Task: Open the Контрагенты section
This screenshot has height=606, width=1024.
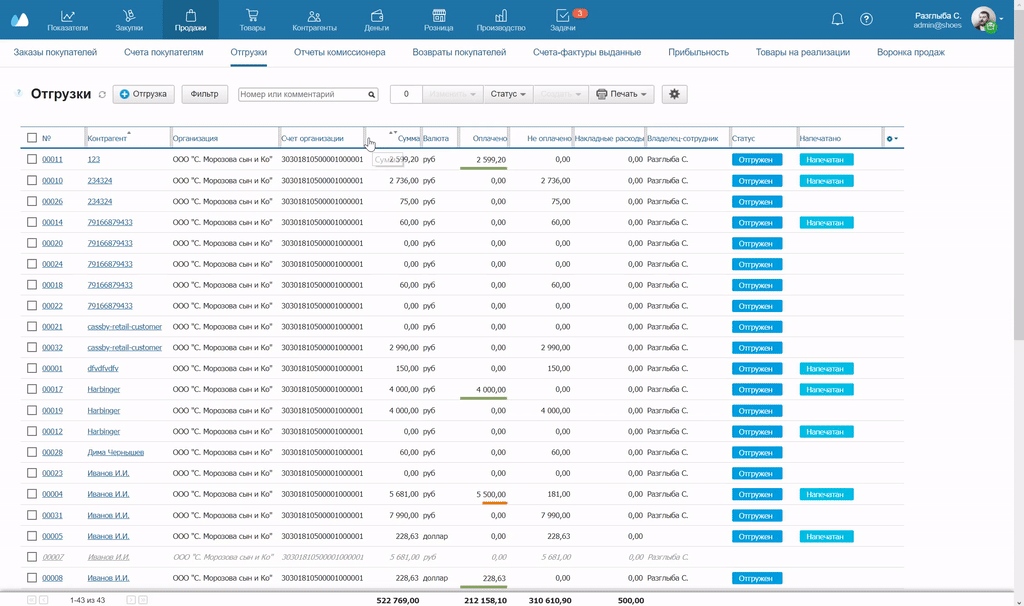Action: click(314, 20)
